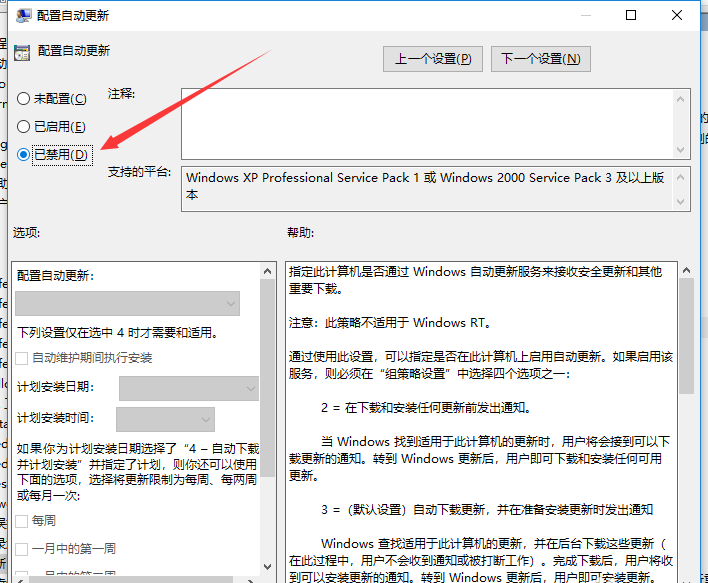
Task: Click the help panel vertical scrollbar thumb
Action: click(686, 336)
